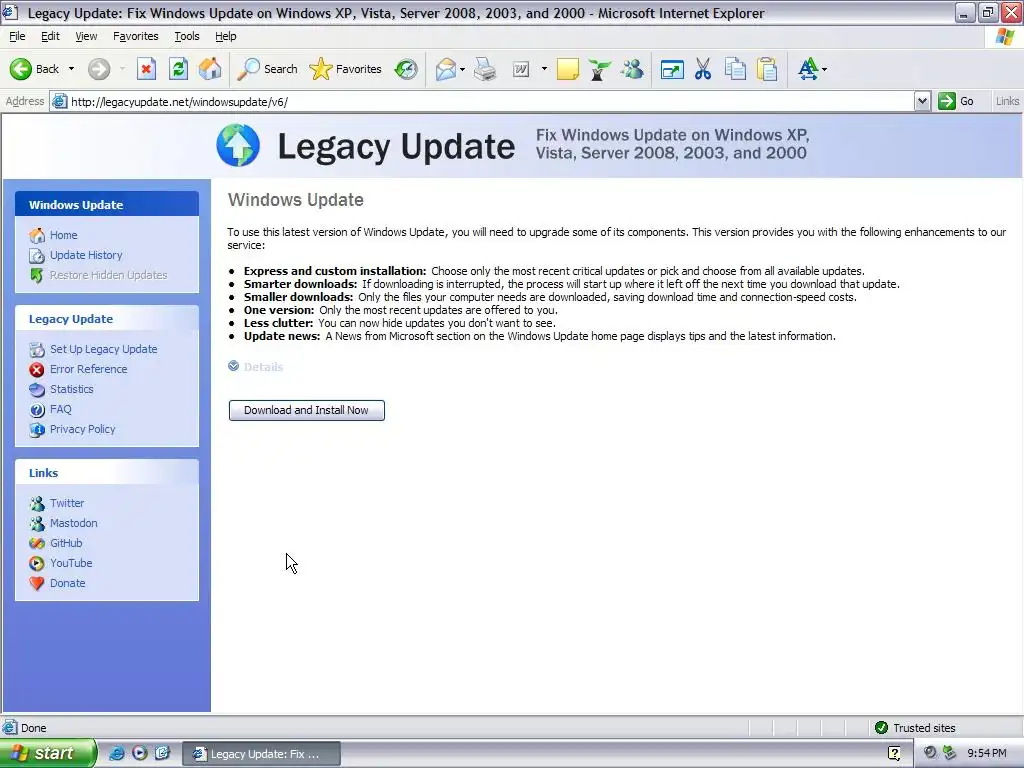Open the YouTube link

(x=71, y=563)
